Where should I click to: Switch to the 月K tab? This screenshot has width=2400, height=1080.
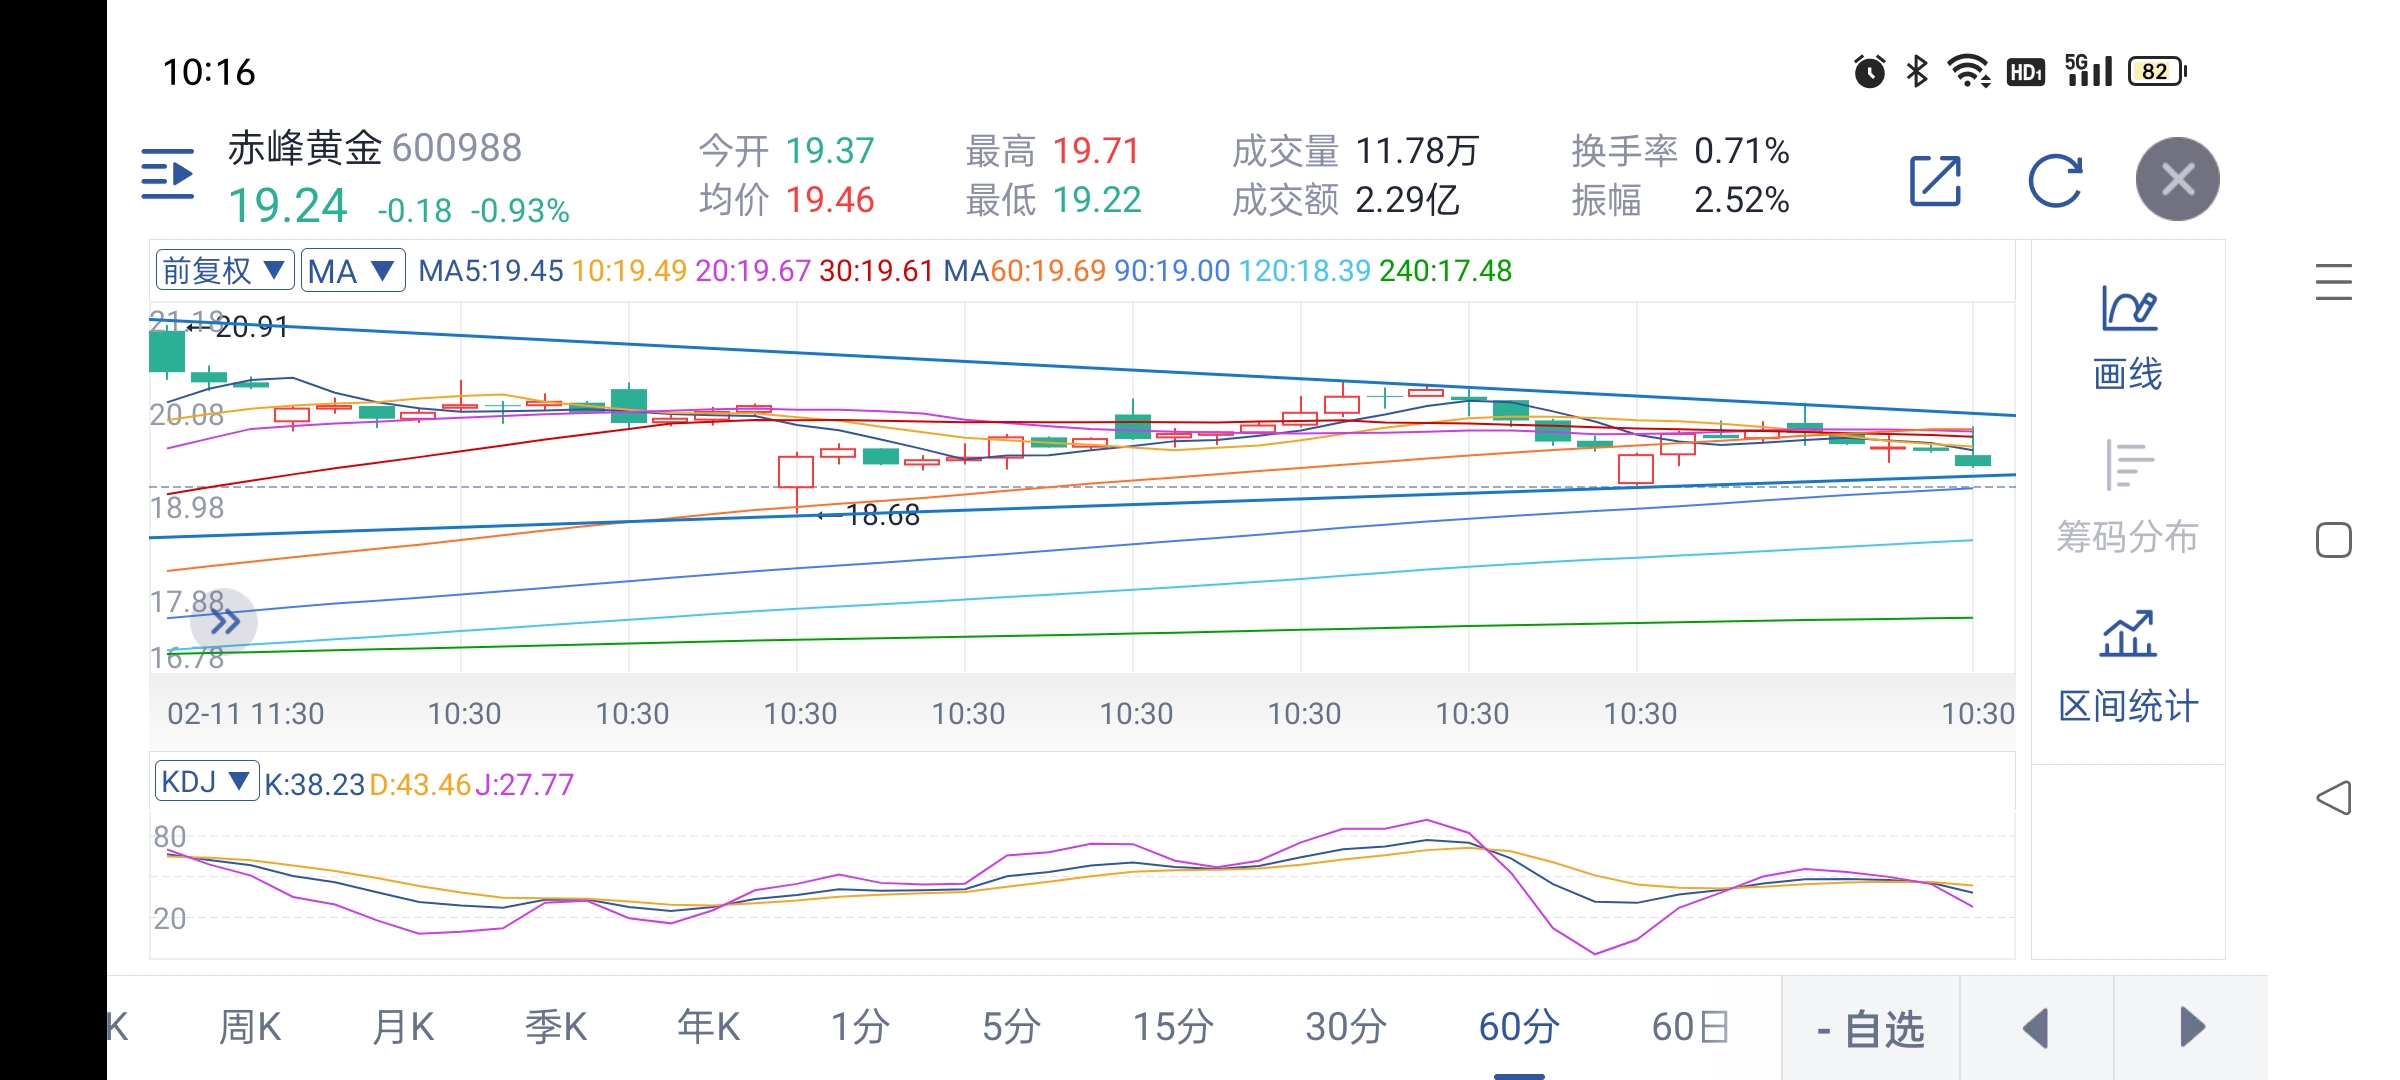point(403,1027)
